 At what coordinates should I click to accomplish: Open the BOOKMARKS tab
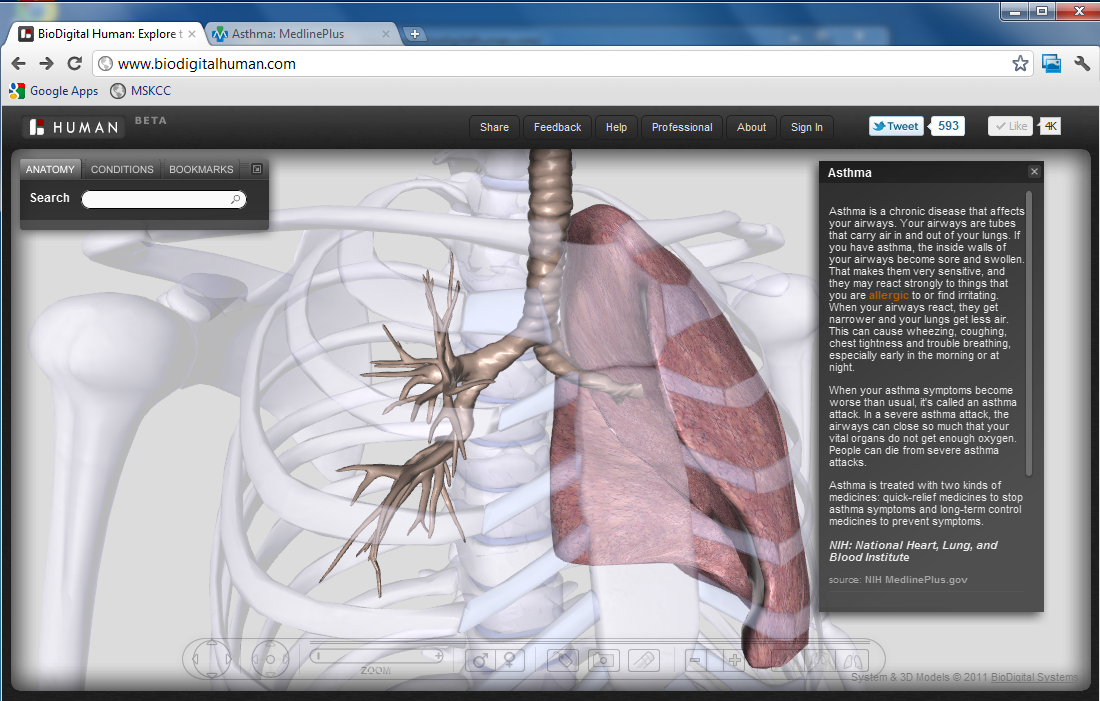point(201,169)
